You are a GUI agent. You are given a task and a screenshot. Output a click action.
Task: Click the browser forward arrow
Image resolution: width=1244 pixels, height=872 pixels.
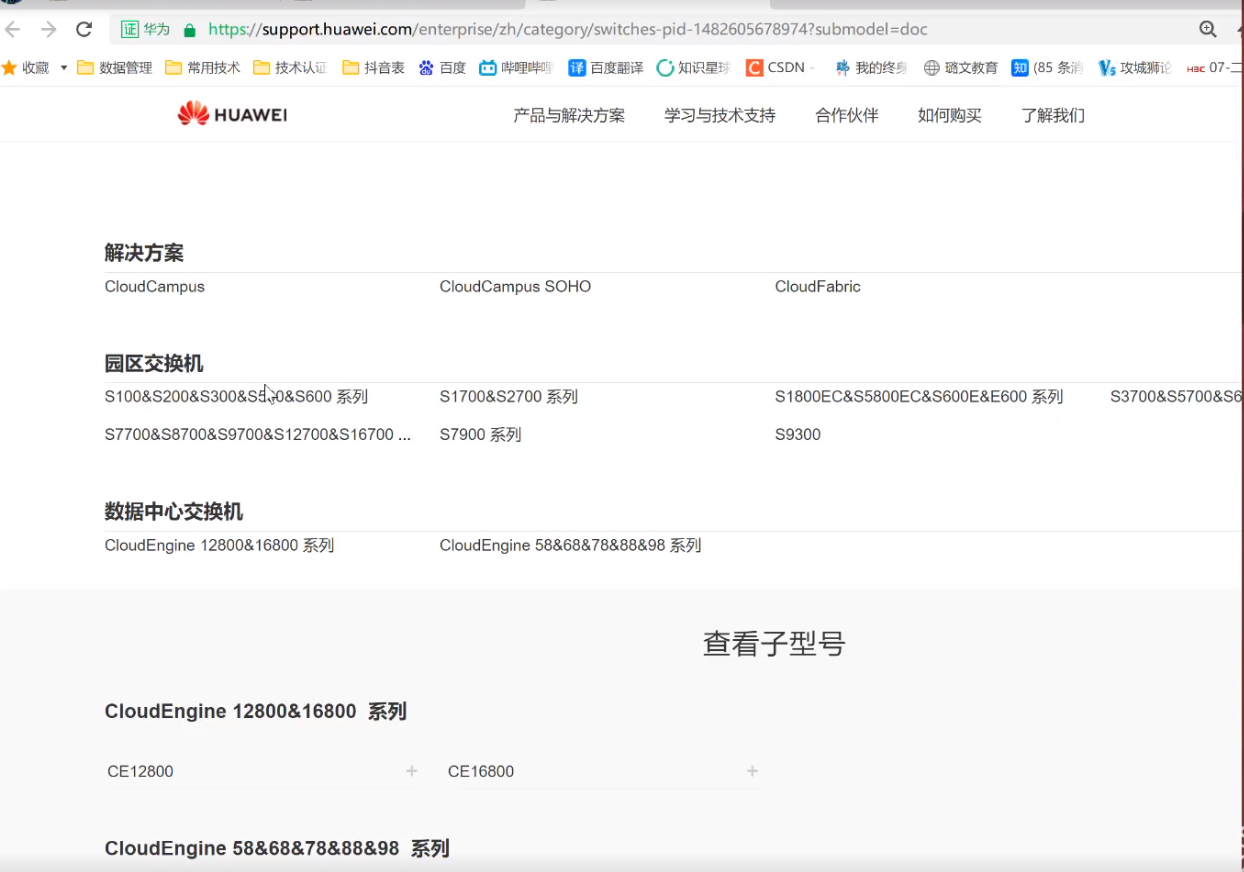pyautogui.click(x=48, y=29)
